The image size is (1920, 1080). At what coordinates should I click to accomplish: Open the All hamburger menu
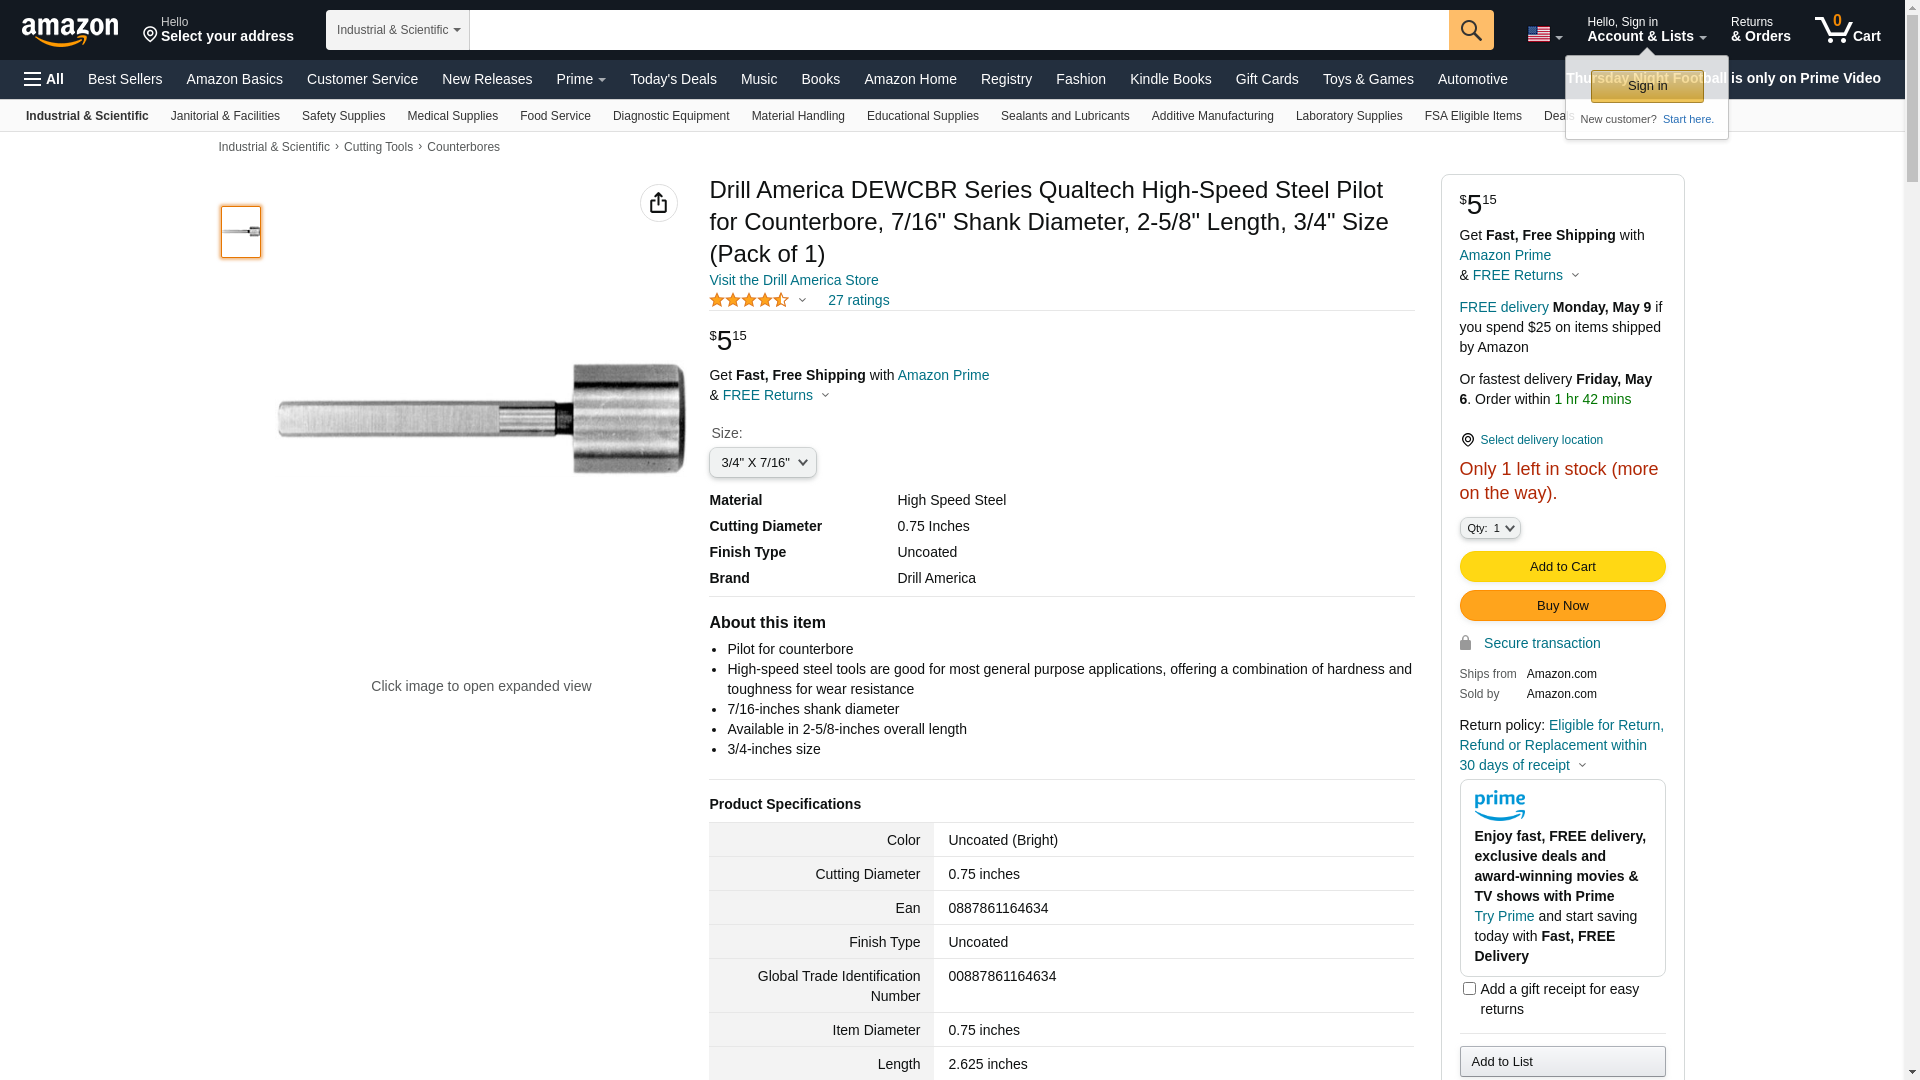click(x=44, y=79)
